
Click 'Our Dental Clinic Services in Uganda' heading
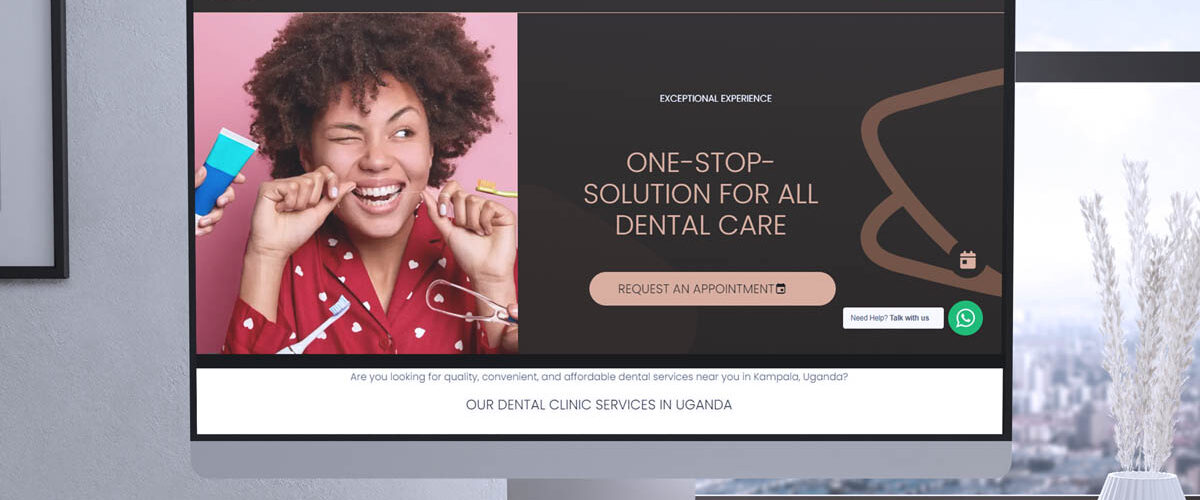[599, 405]
